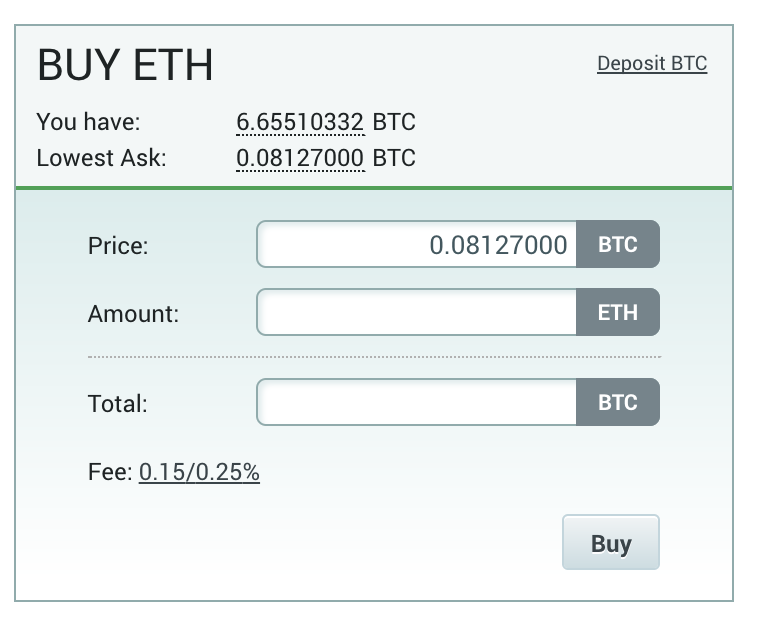This screenshot has width=758, height=620.
Task: Click the "Price:" field label
Action: tap(118, 246)
